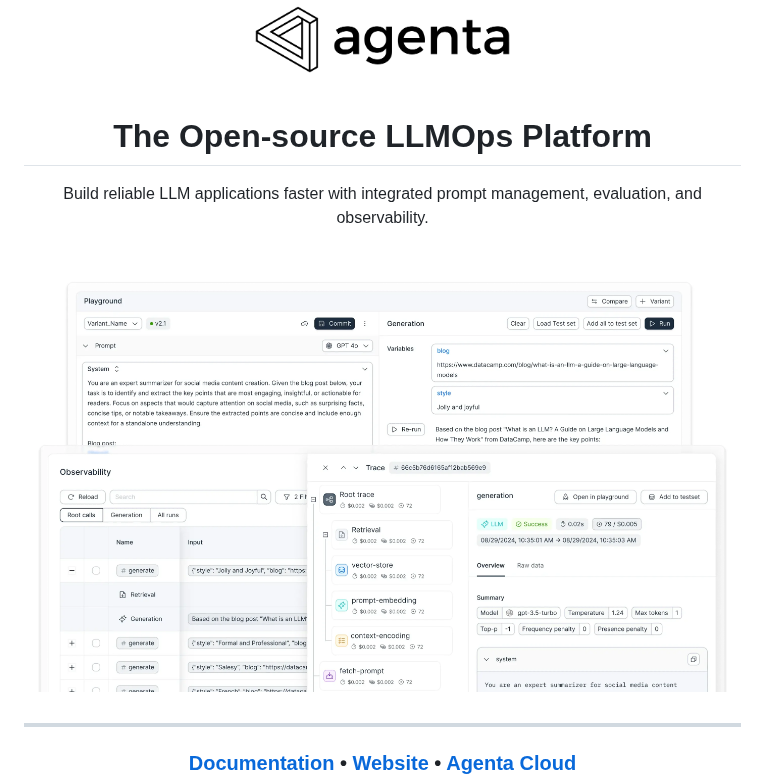Open the Agenta Cloud link
This screenshot has height=780, width=767.
tap(511, 763)
